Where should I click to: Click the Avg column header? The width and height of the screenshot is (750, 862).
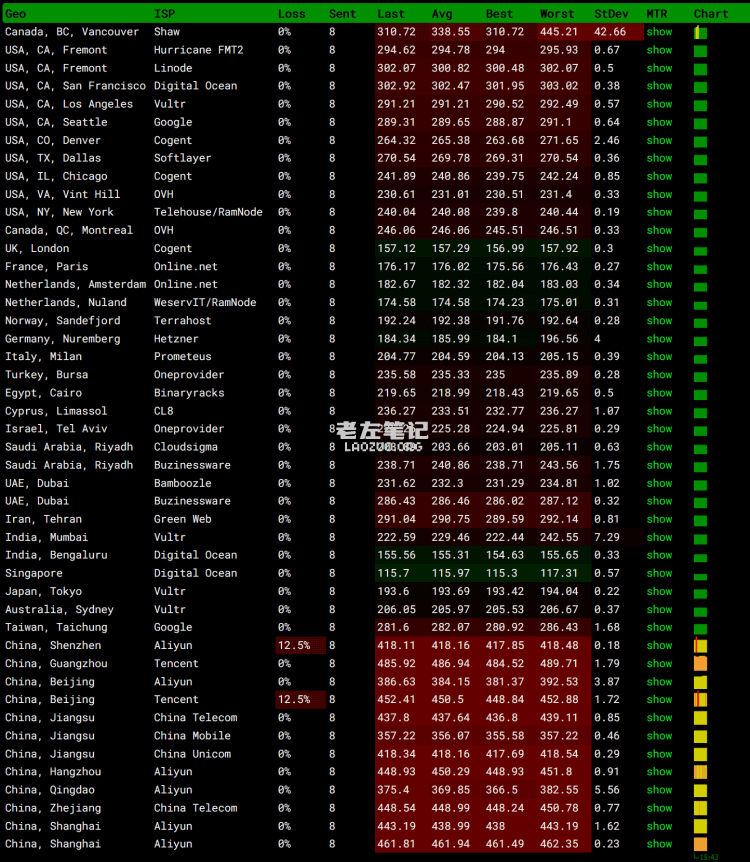point(442,14)
